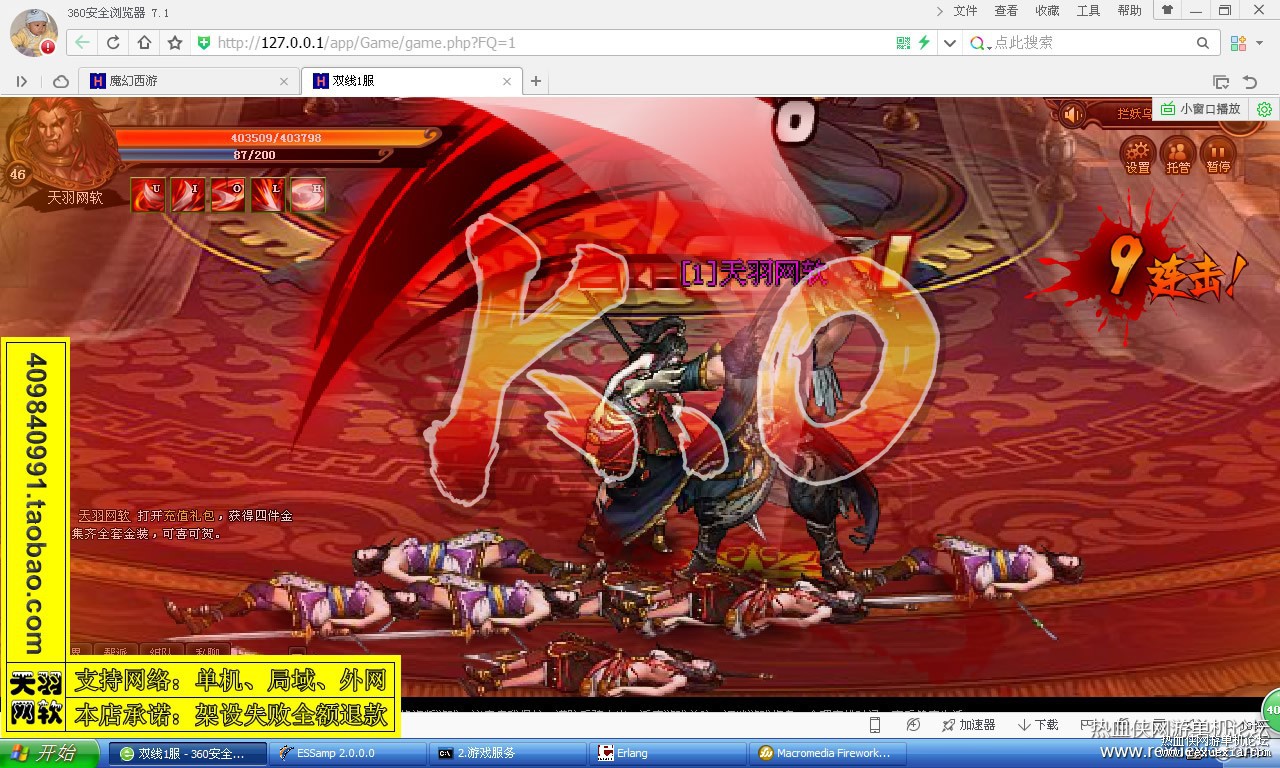Image resolution: width=1280 pixels, height=768 pixels.
Task: Open game 设置 settings
Action: (x=1138, y=156)
